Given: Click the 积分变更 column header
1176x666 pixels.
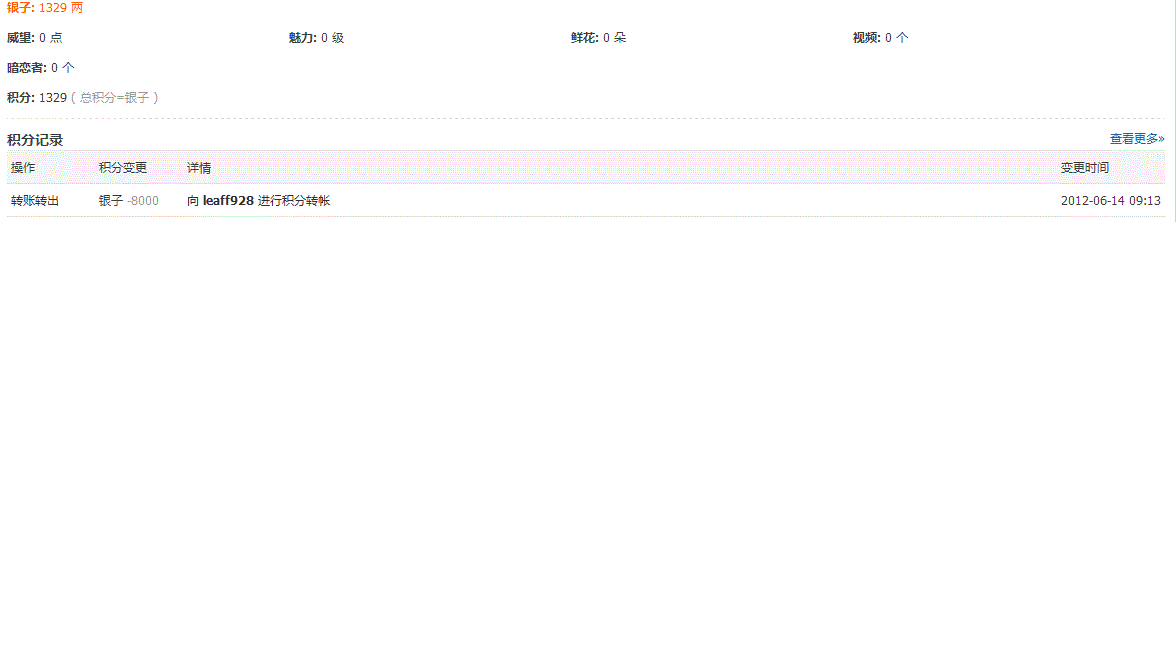Looking at the screenshot, I should 121,167.
